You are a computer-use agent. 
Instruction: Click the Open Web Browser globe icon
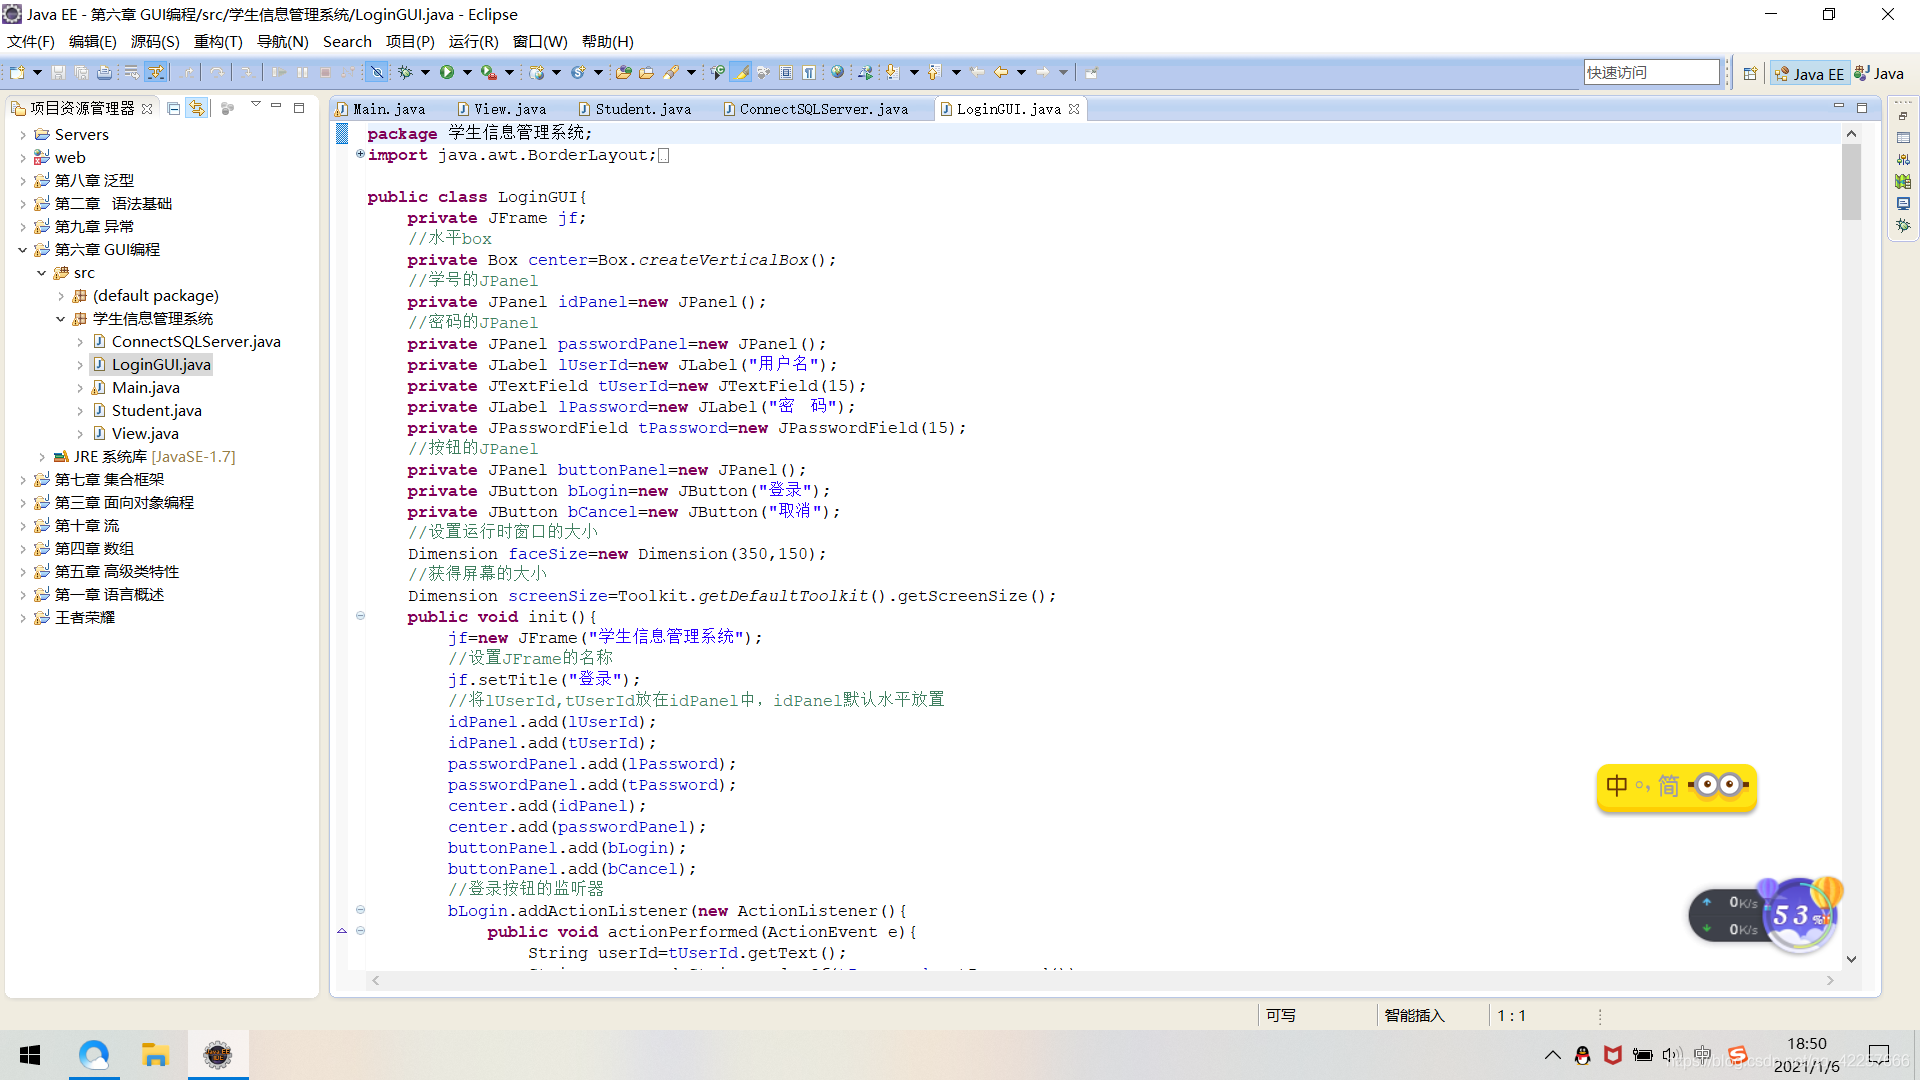pyautogui.click(x=838, y=72)
